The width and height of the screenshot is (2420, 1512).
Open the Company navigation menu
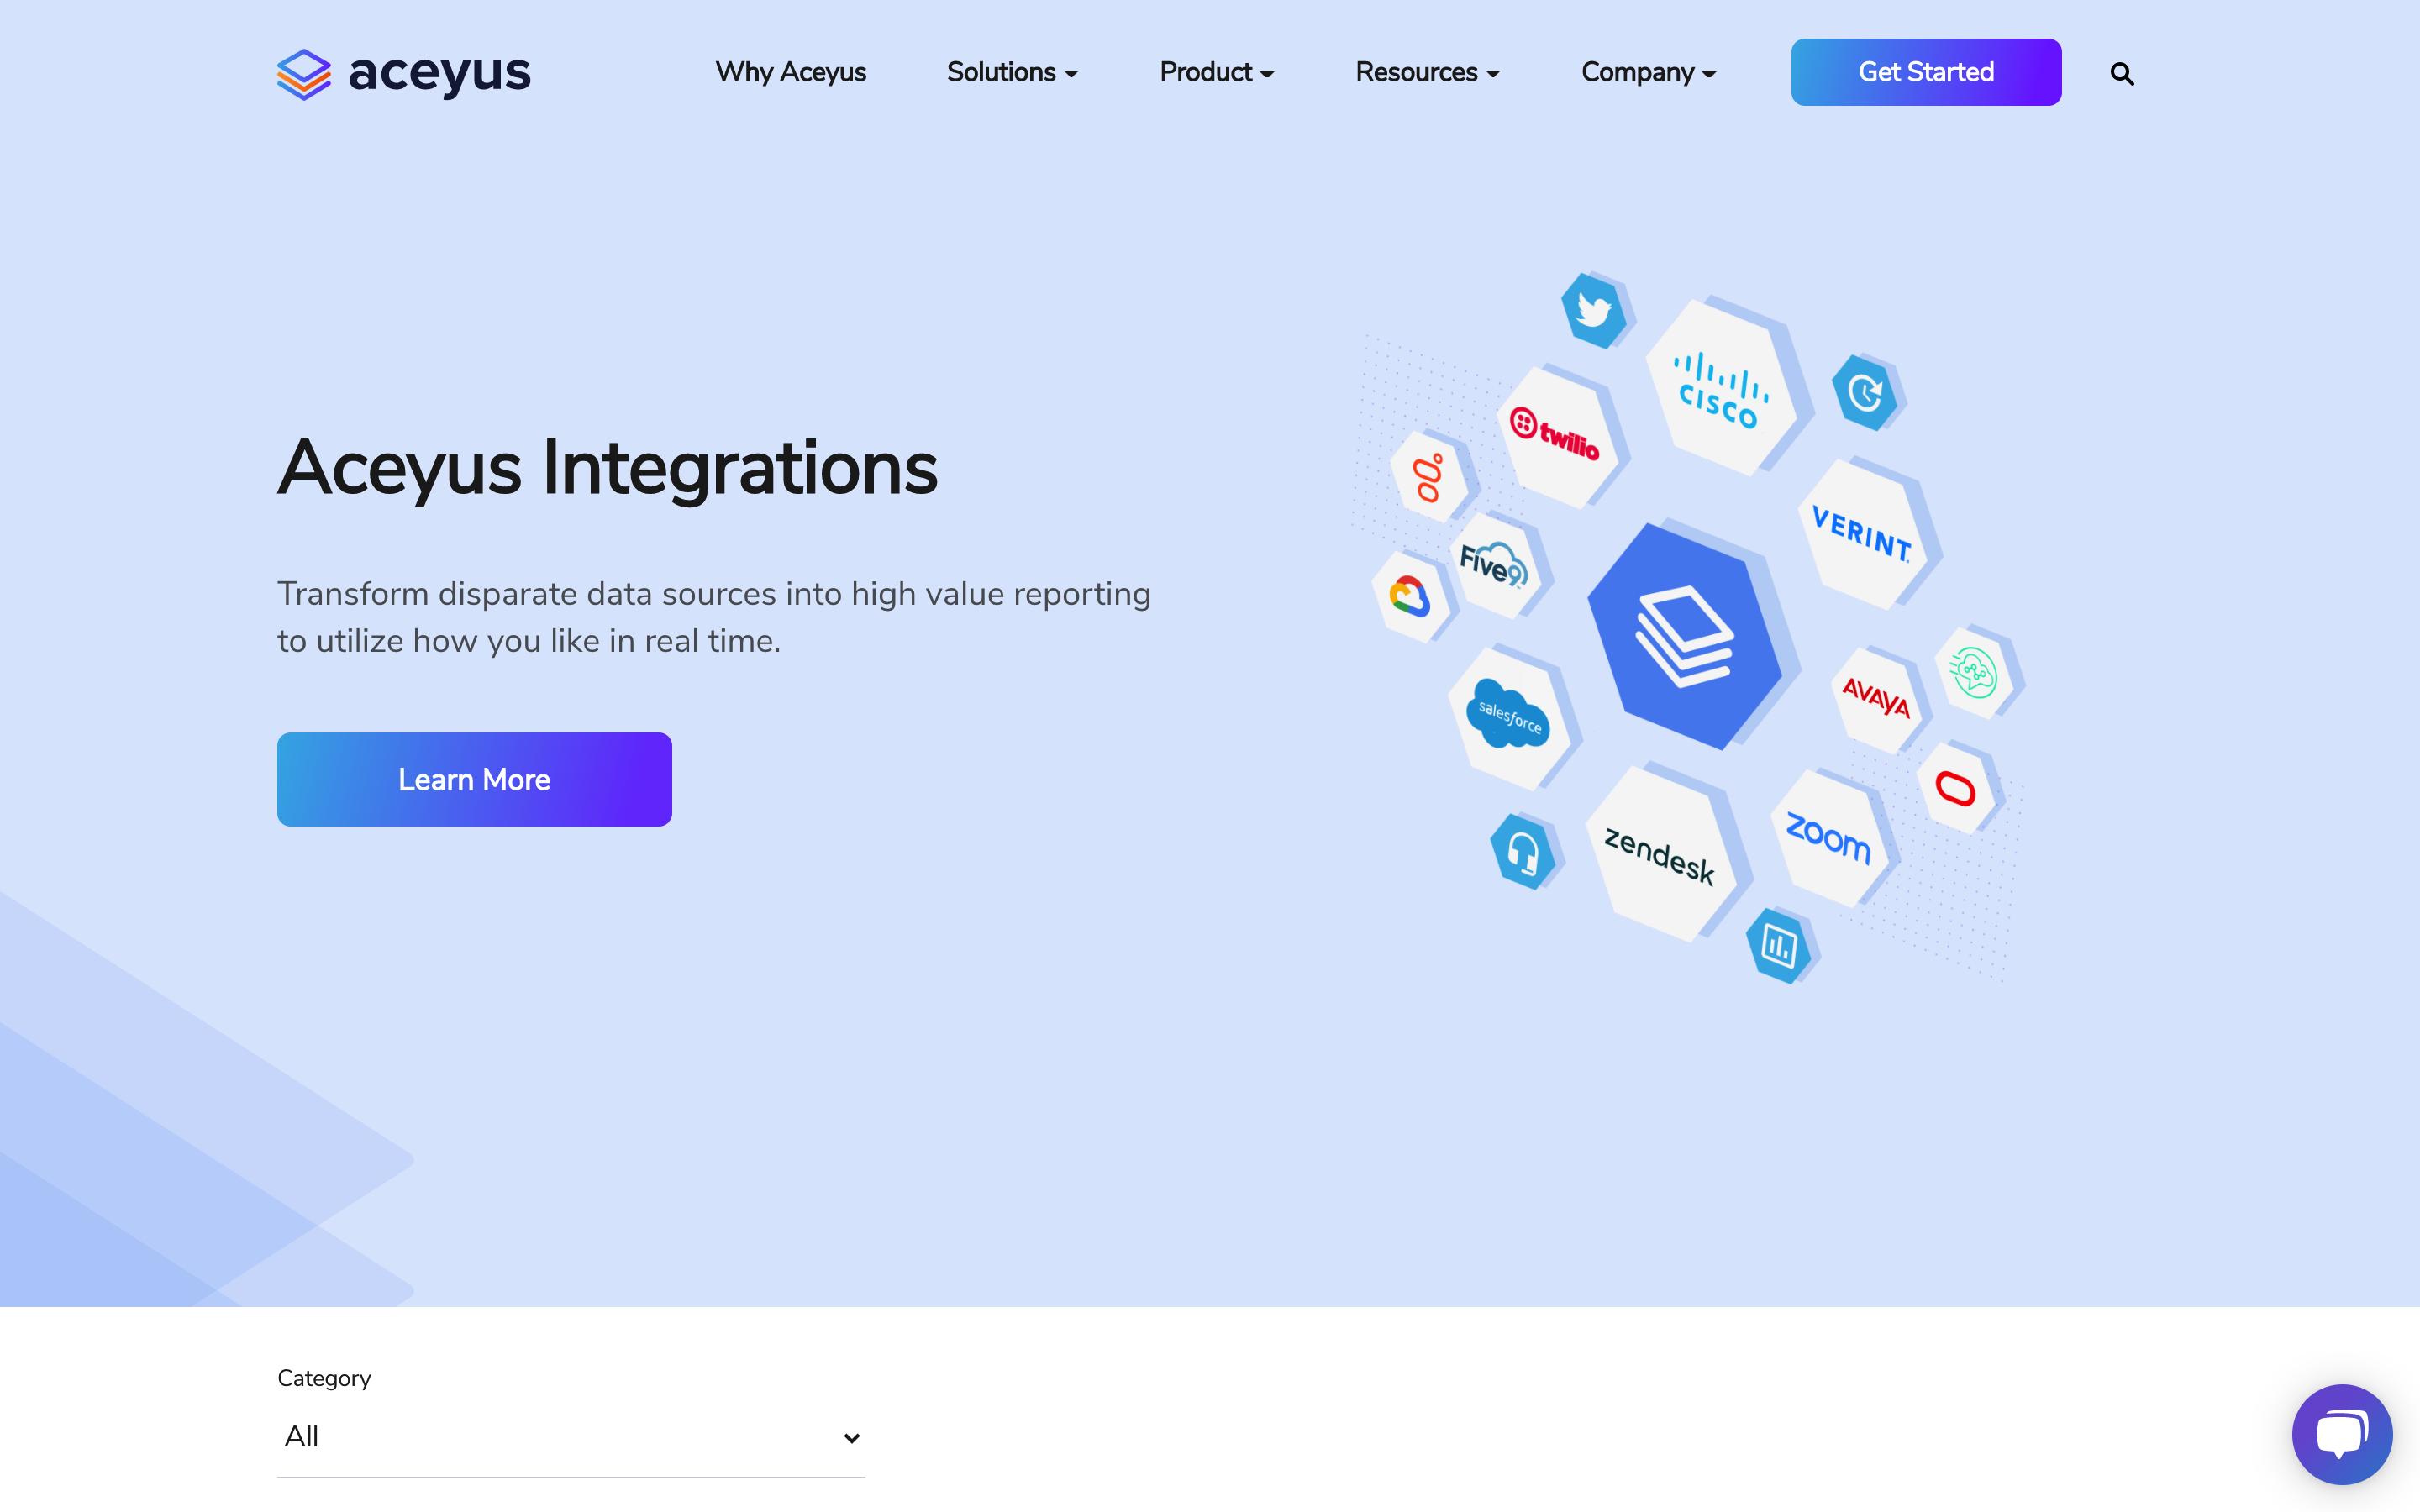point(1647,72)
